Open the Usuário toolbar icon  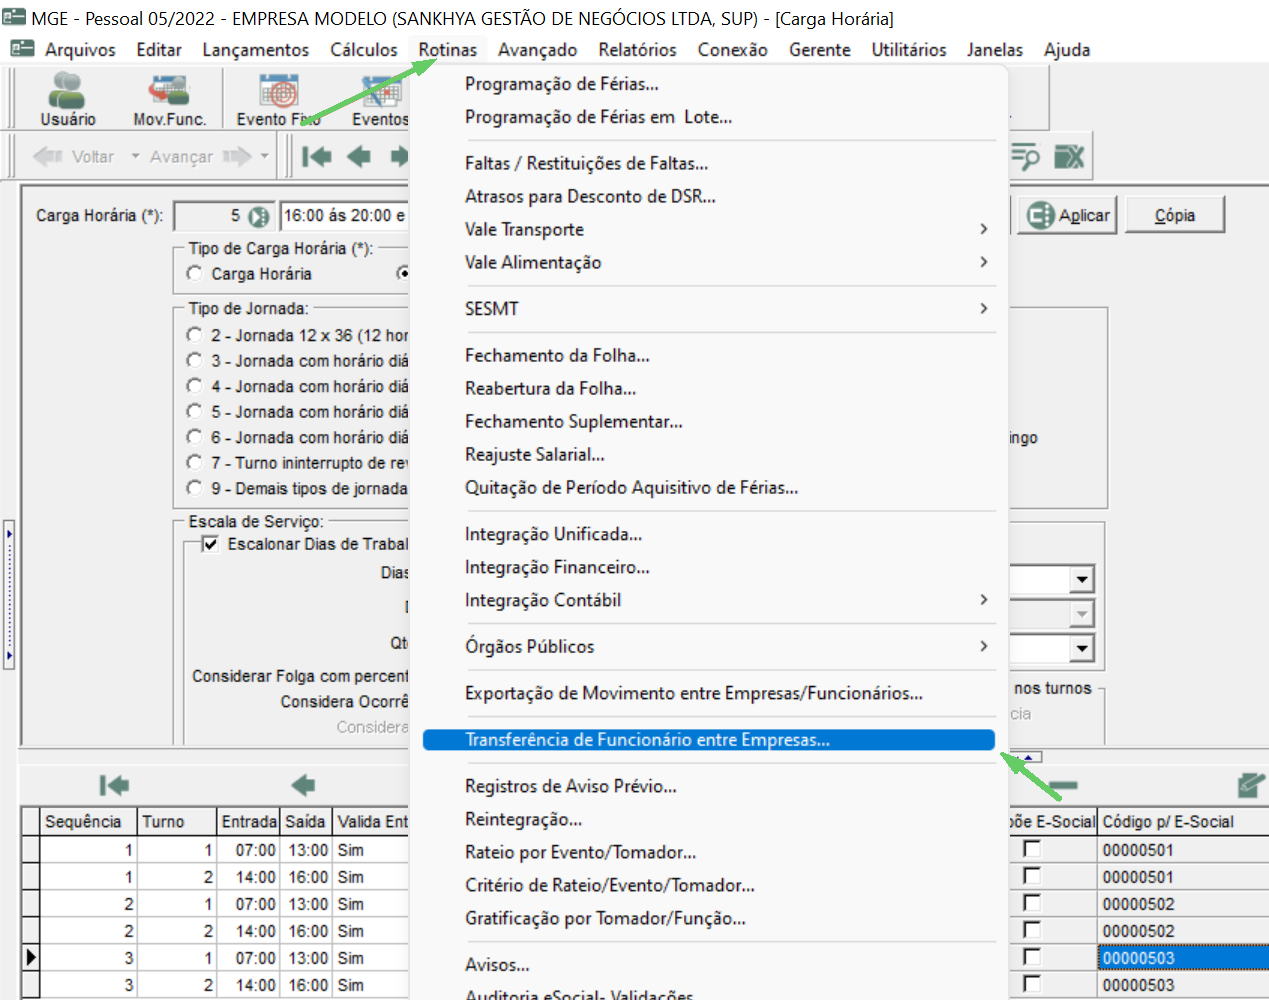tap(68, 99)
